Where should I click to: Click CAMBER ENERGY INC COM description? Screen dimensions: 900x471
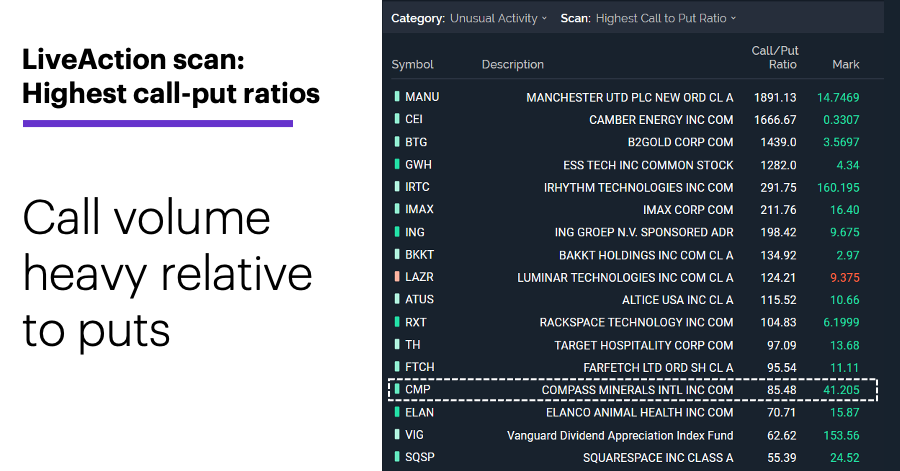661,120
